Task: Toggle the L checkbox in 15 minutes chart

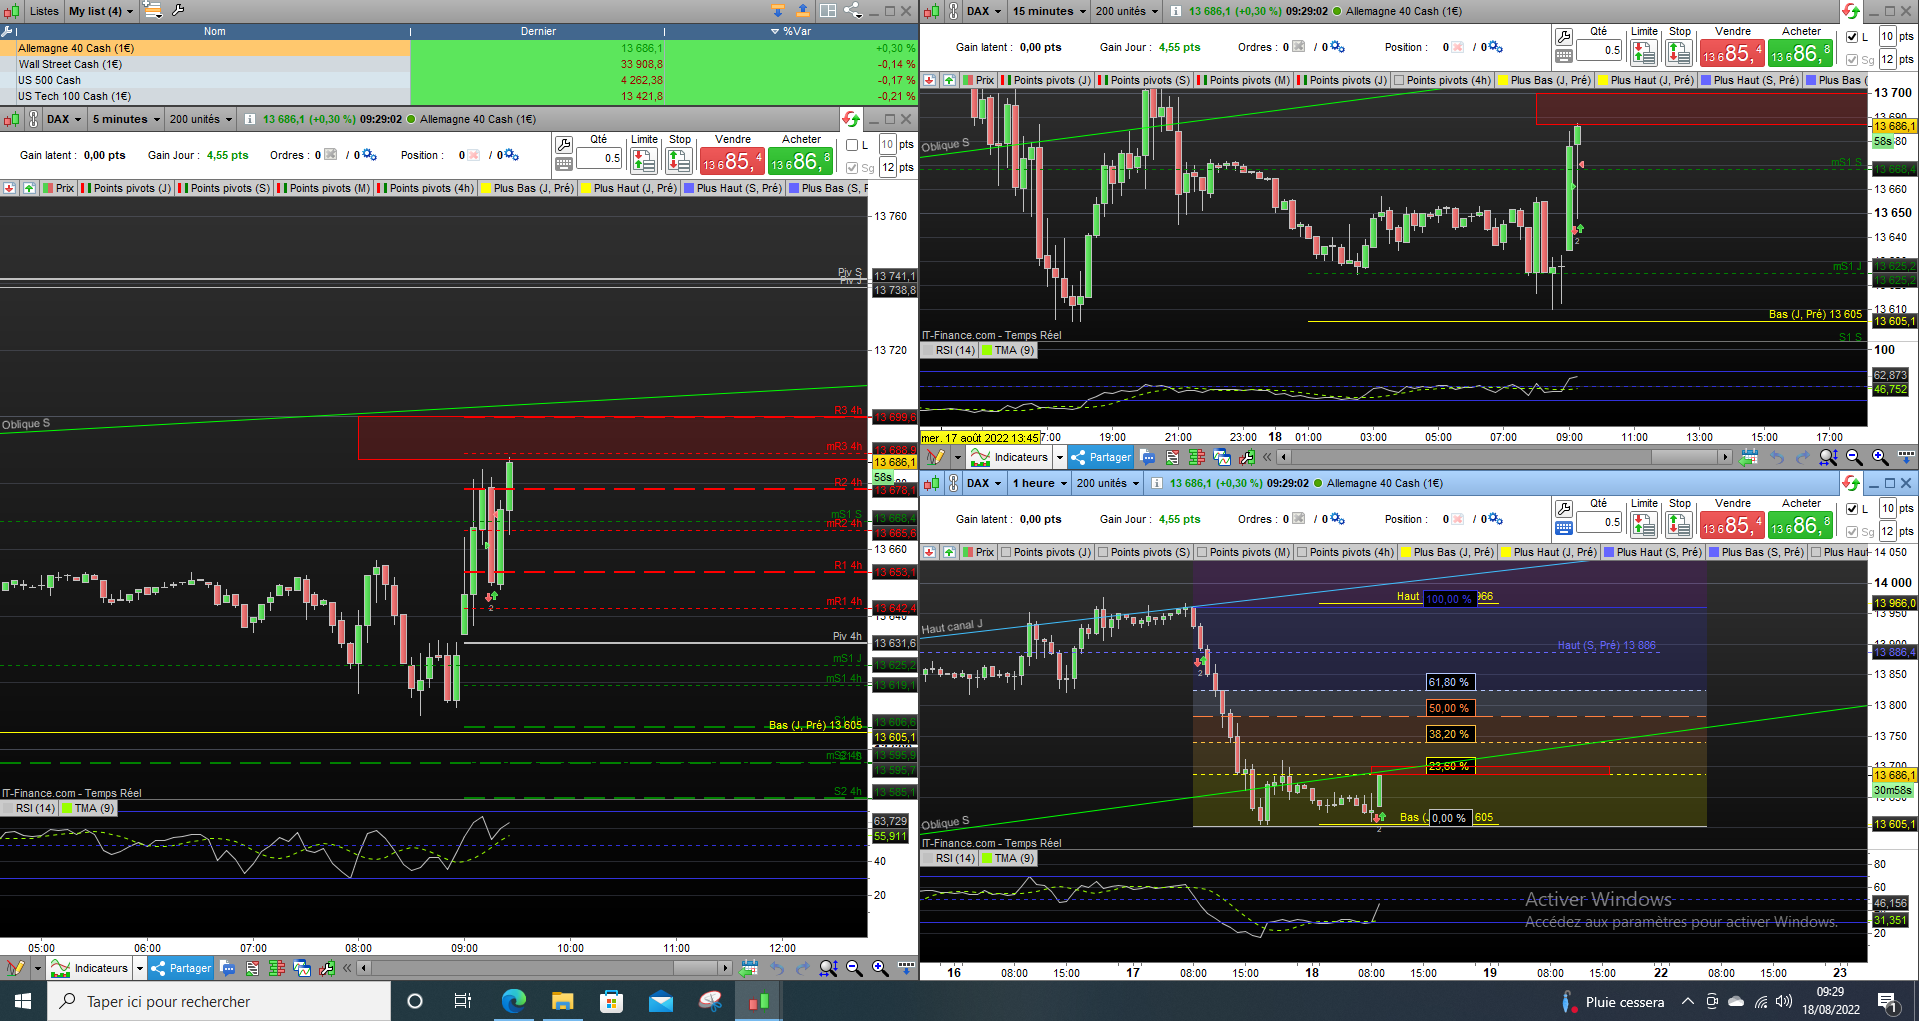Action: click(x=1852, y=37)
